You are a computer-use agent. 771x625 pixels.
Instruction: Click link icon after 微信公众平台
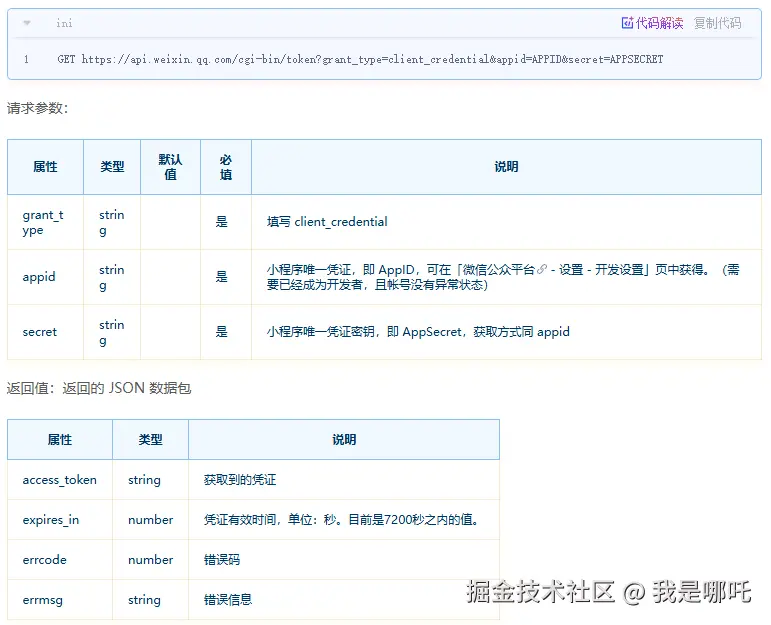(541, 269)
